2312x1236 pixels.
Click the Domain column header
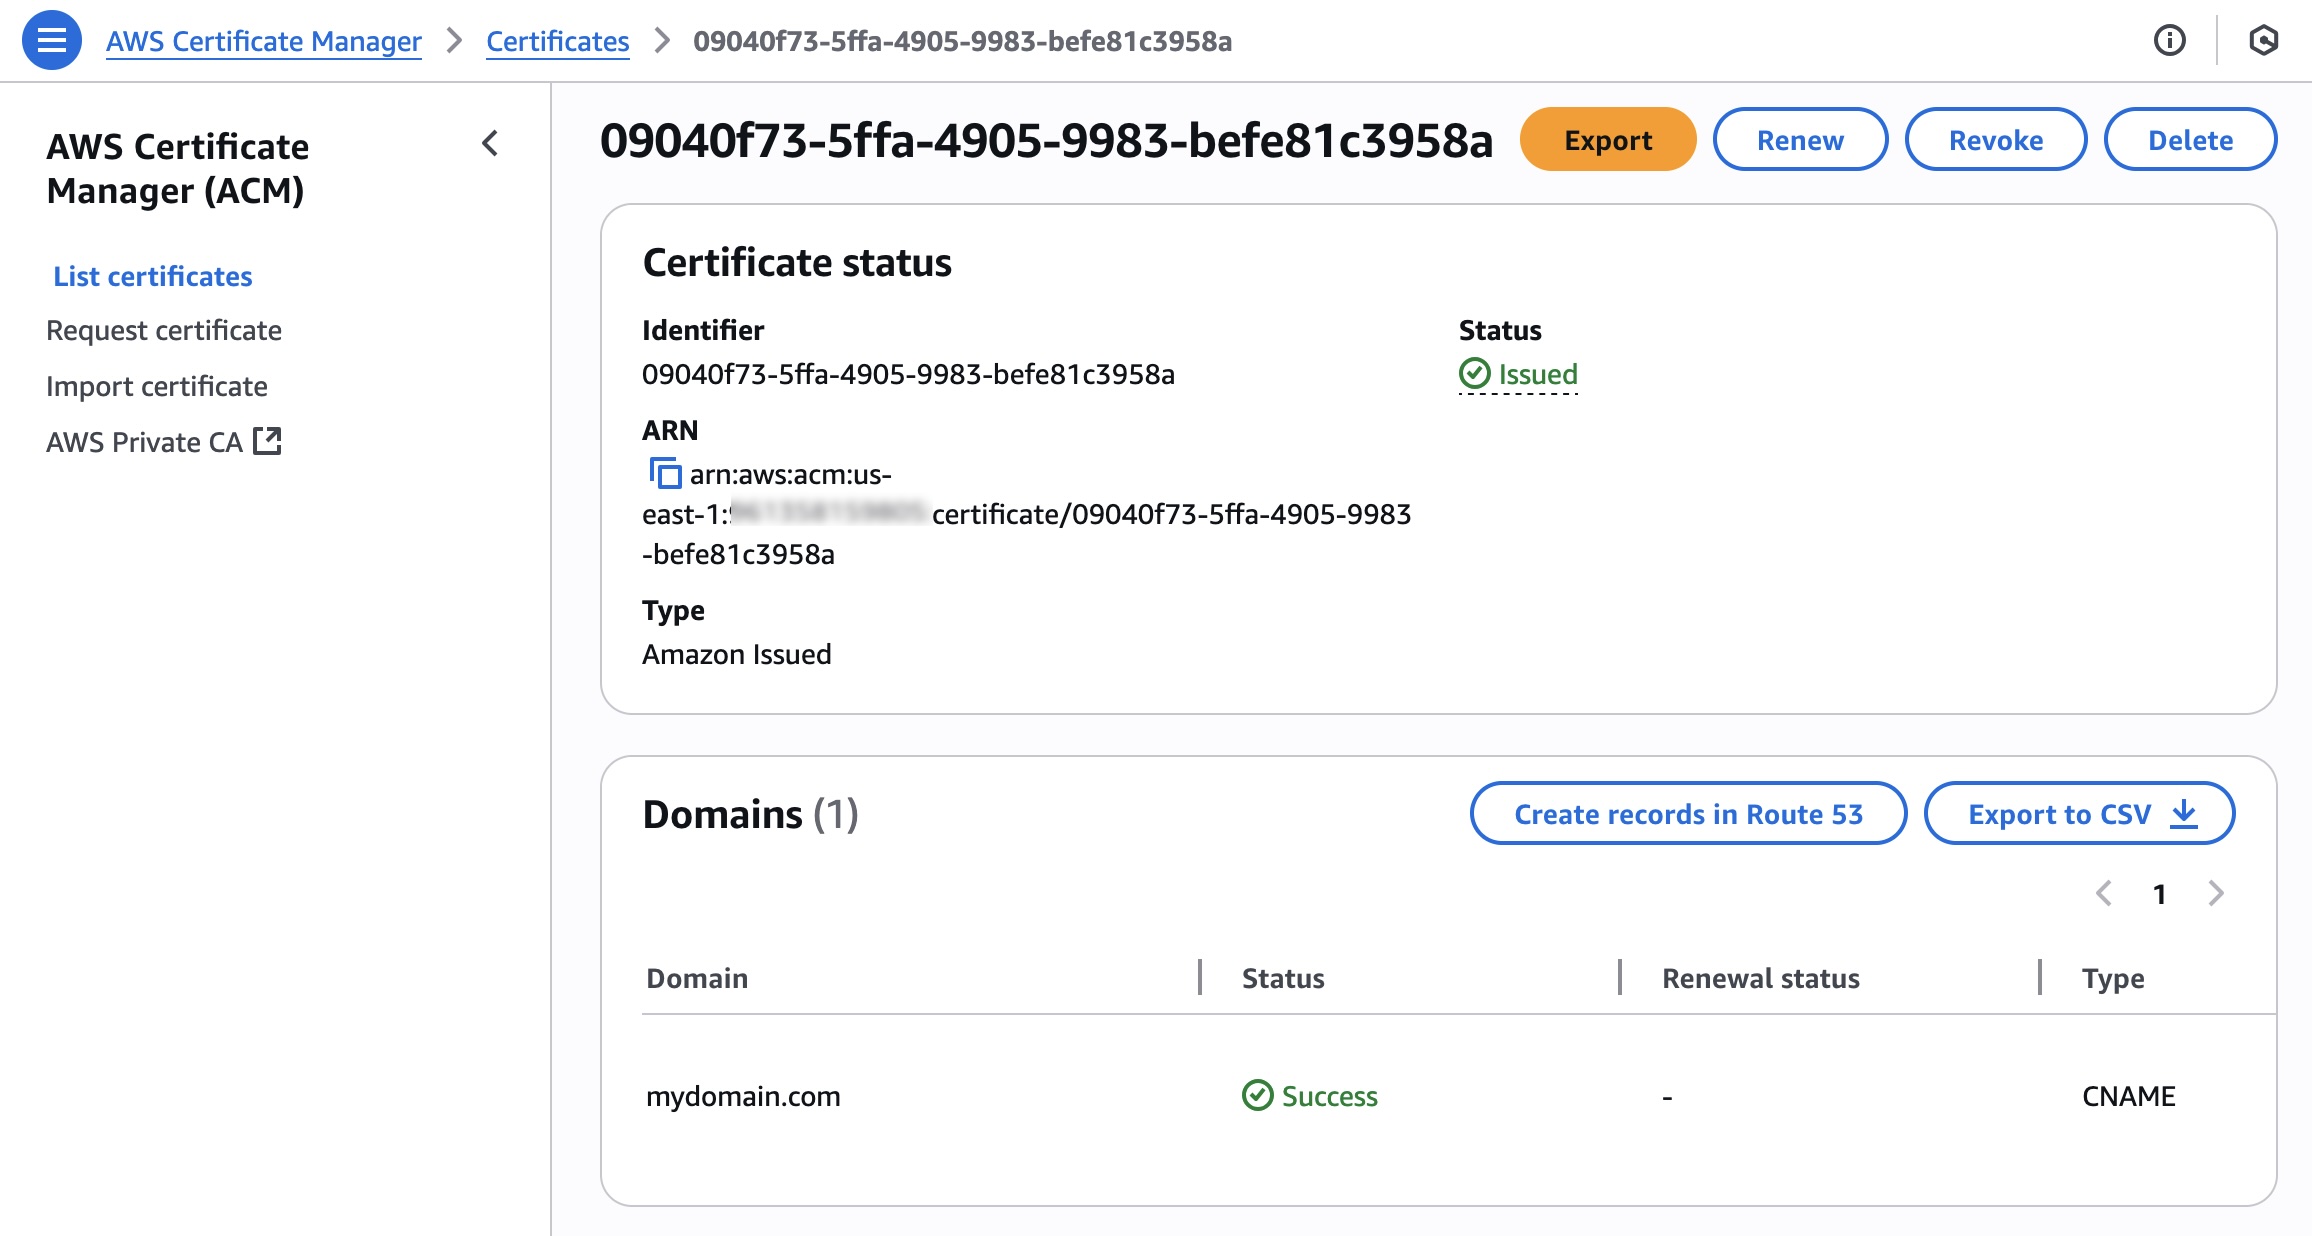click(697, 978)
